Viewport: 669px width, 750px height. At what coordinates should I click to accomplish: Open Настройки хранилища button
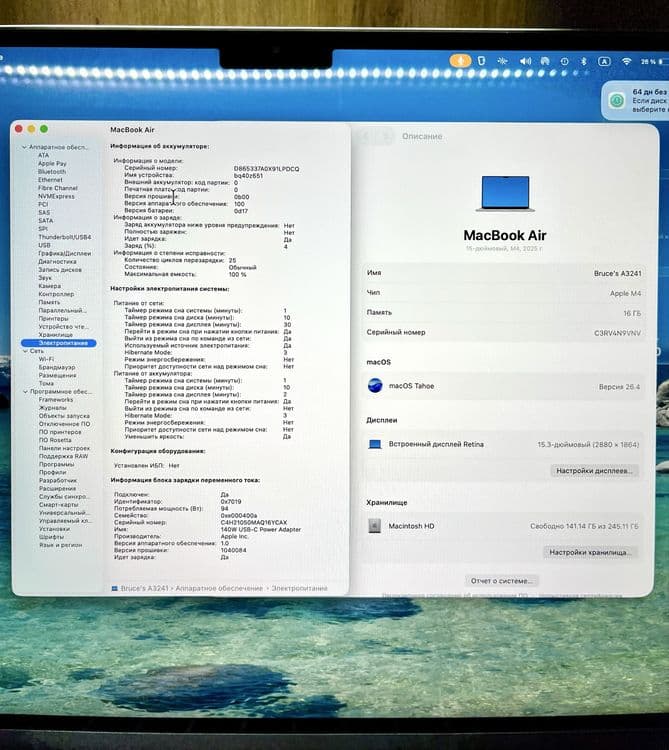[591, 552]
